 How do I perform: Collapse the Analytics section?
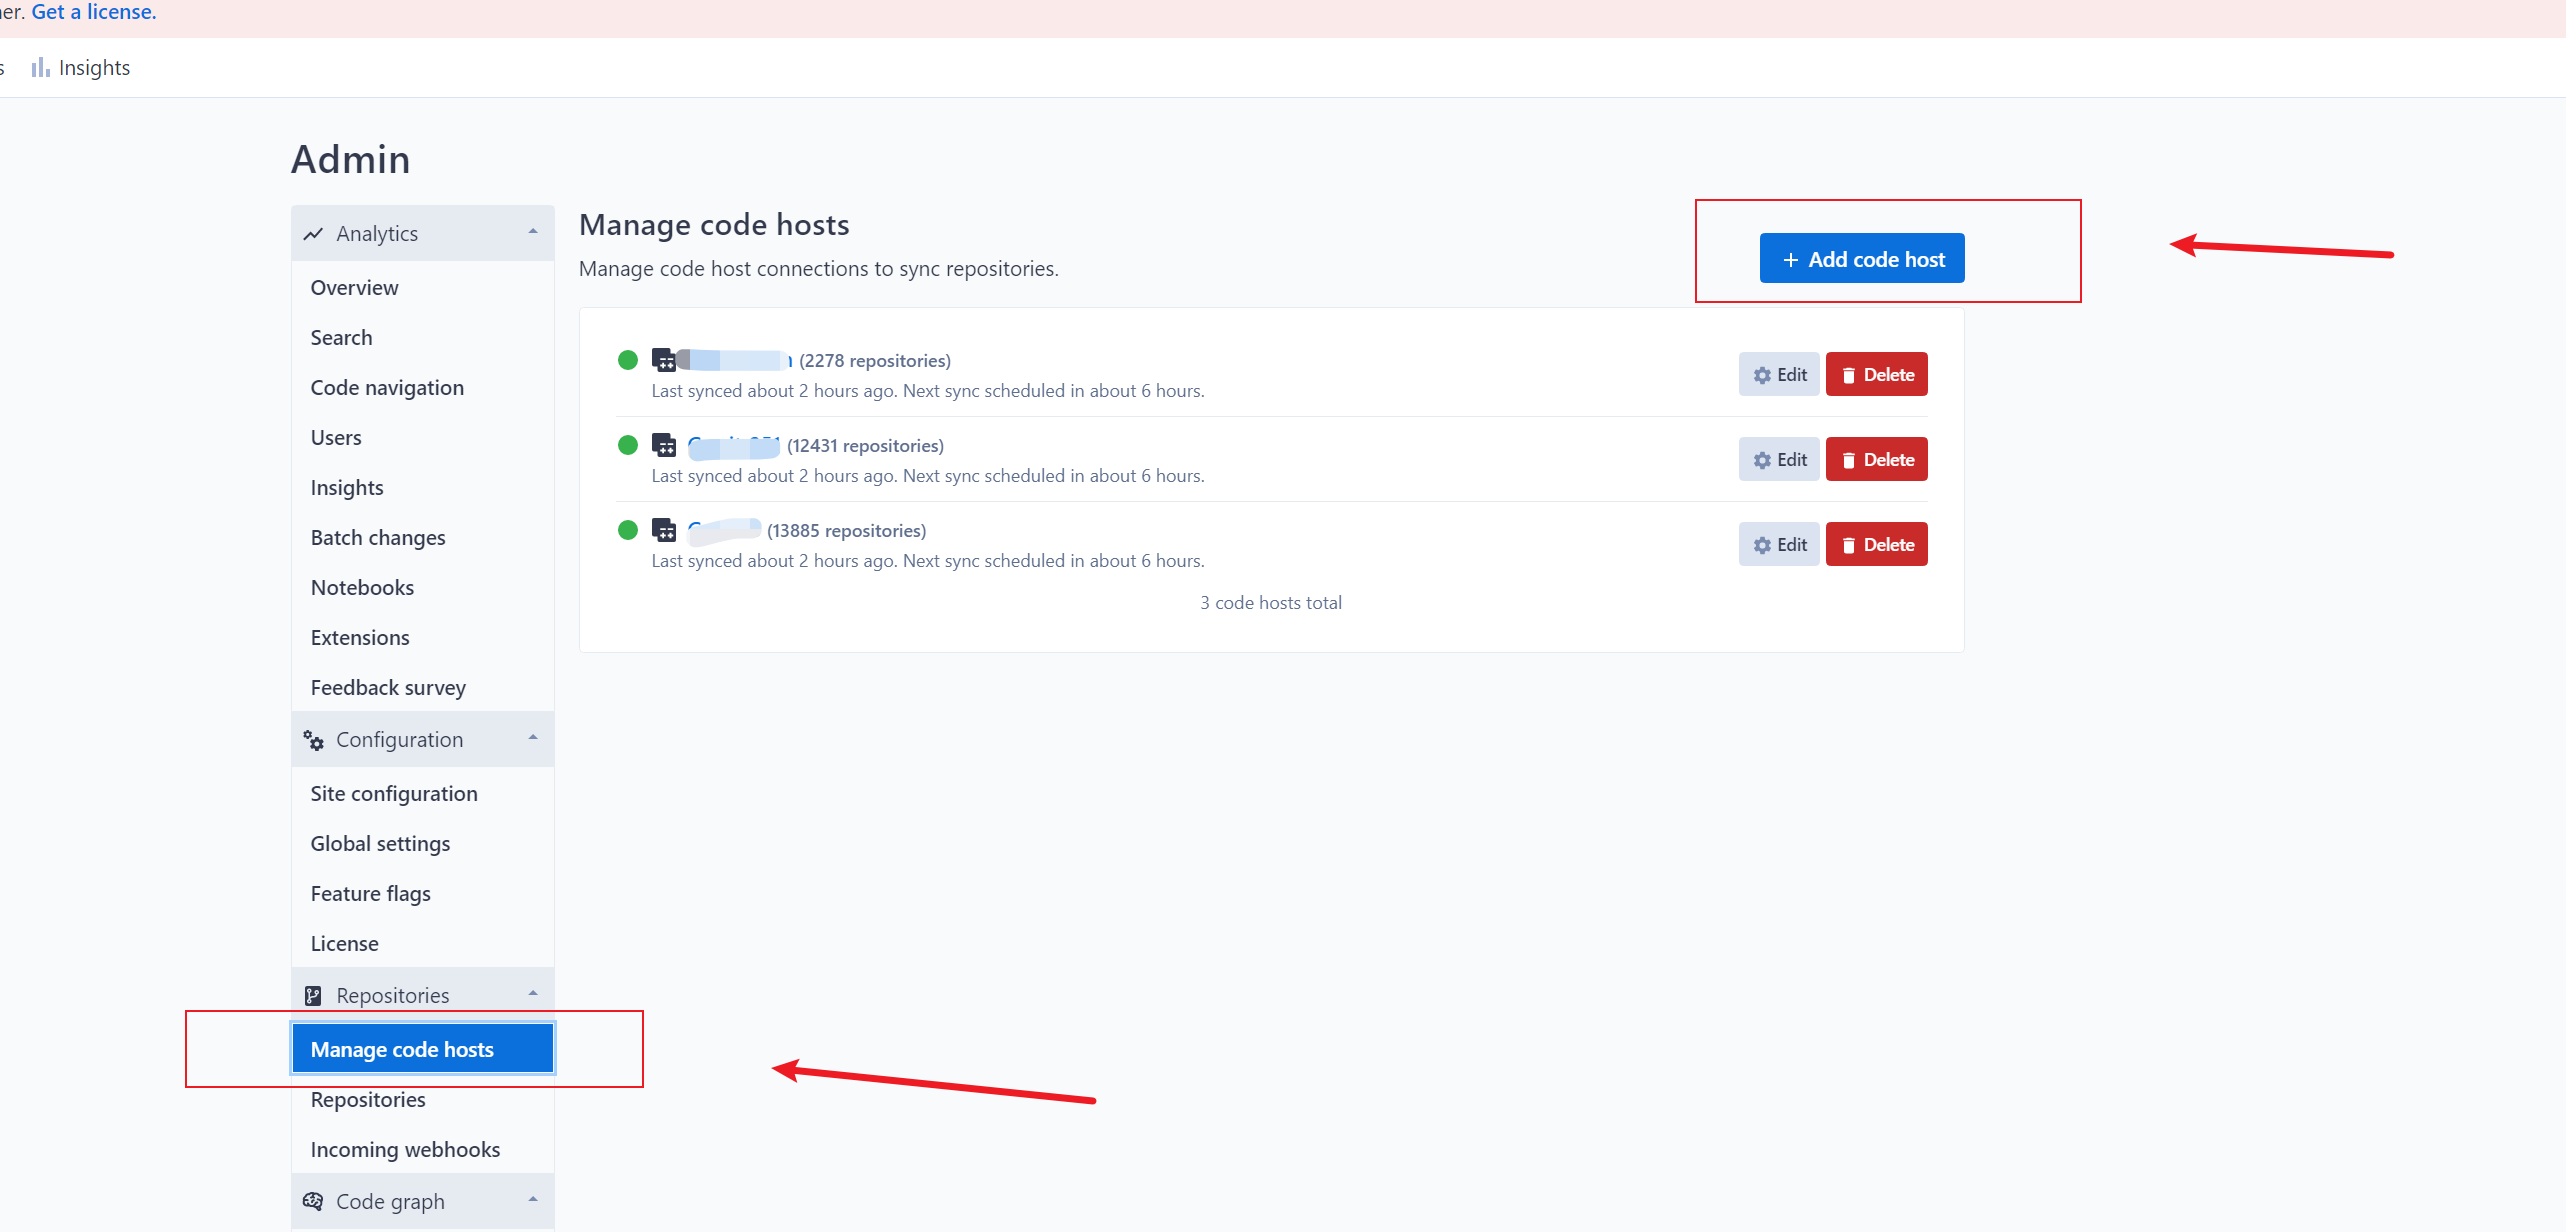pyautogui.click(x=531, y=232)
